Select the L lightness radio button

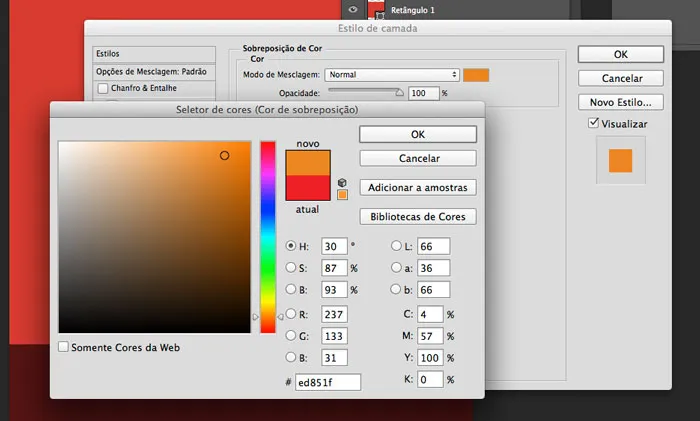(396, 246)
